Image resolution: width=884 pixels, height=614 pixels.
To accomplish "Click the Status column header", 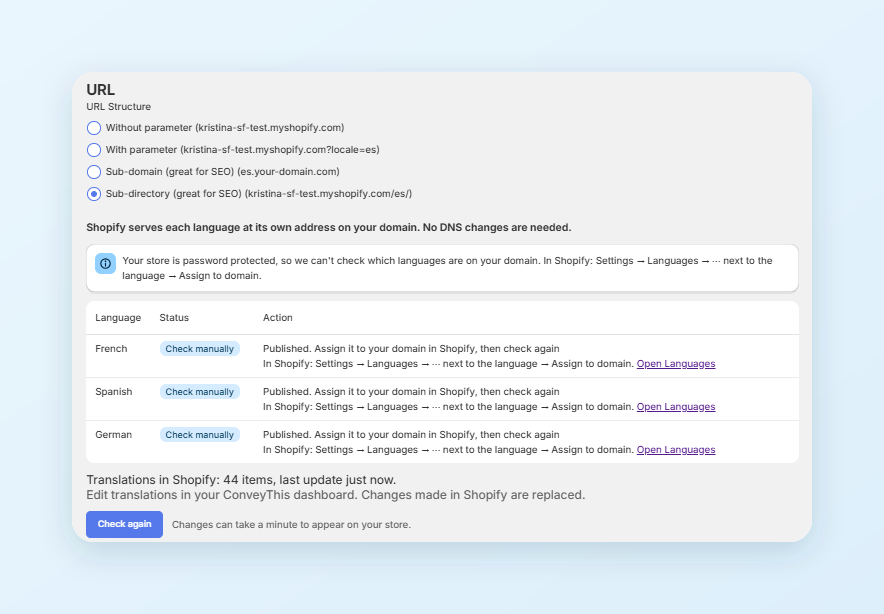I will tap(174, 317).
